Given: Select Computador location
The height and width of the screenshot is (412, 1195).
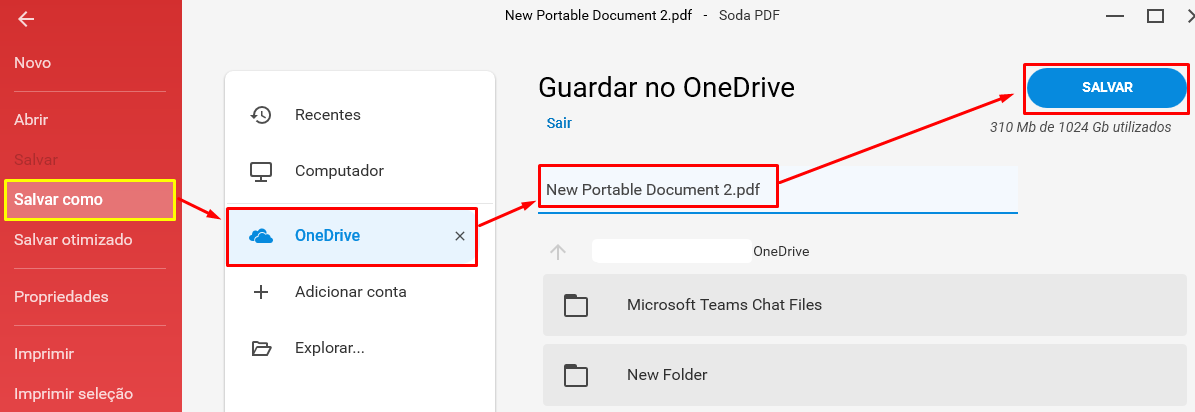Looking at the screenshot, I should click(339, 171).
